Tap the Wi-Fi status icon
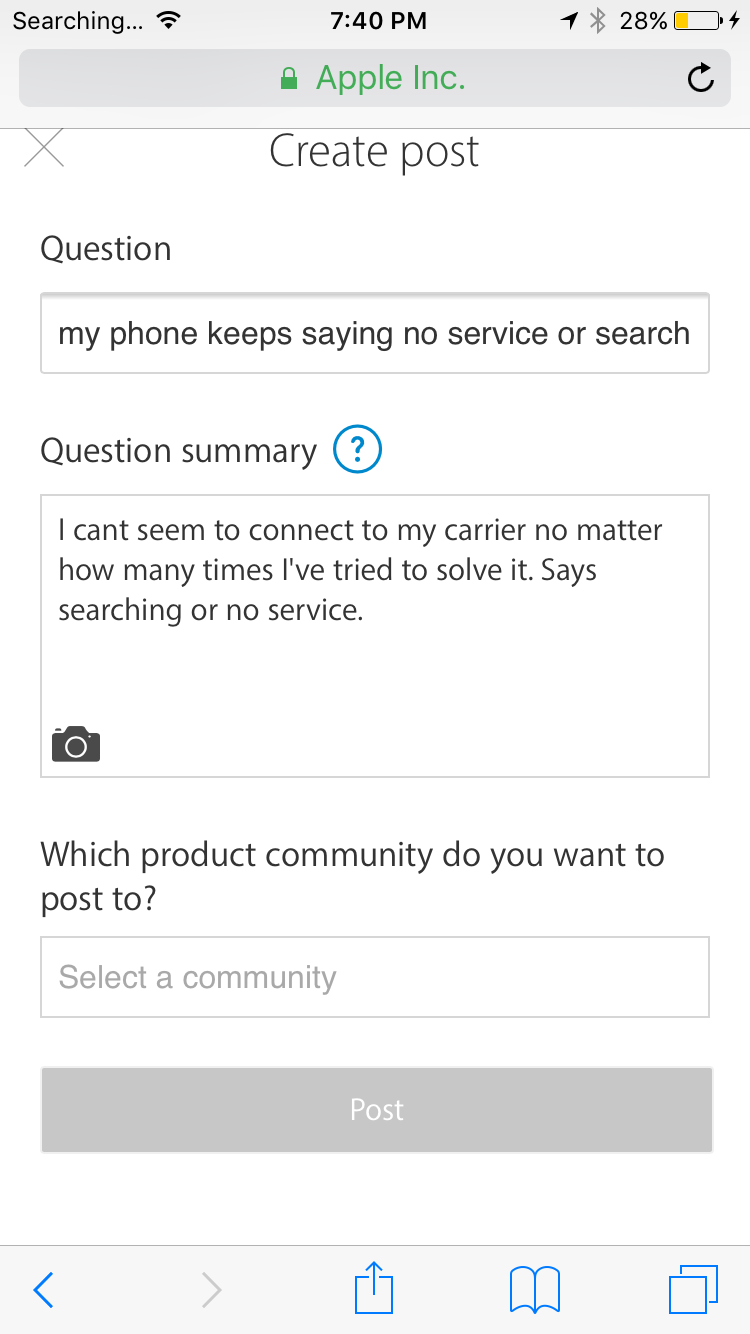Viewport: 750px width, 1334px height. tap(169, 20)
